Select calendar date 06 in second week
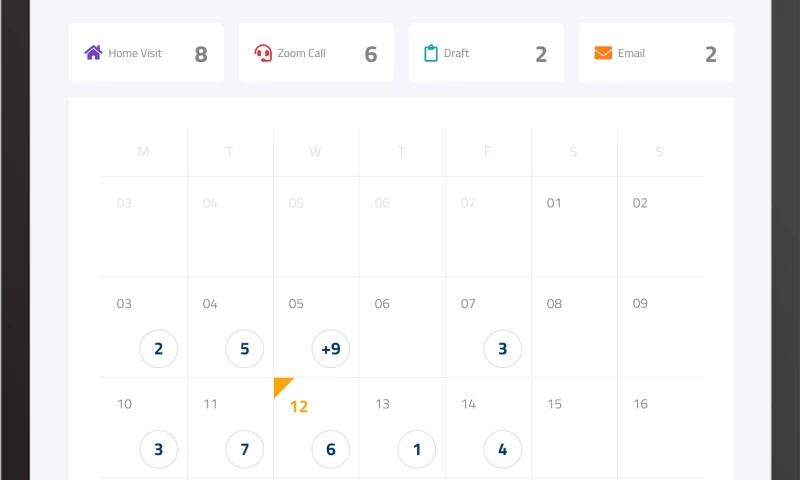The height and width of the screenshot is (480, 800). (382, 304)
